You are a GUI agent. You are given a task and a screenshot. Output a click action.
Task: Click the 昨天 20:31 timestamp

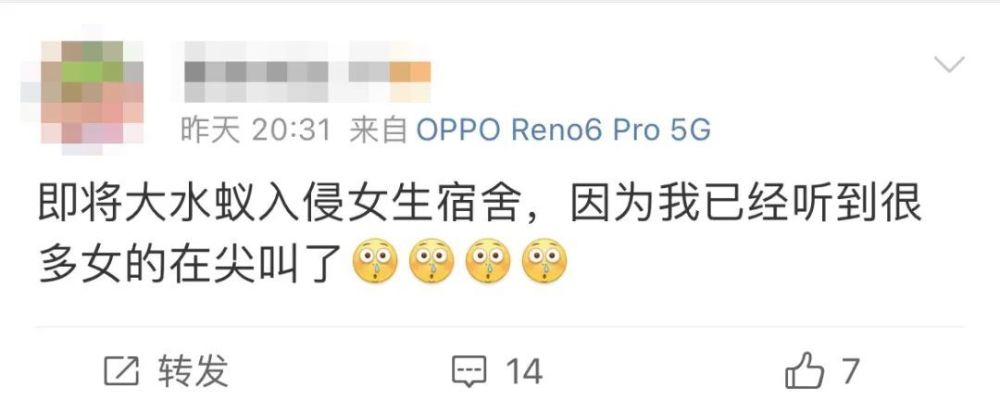click(256, 131)
